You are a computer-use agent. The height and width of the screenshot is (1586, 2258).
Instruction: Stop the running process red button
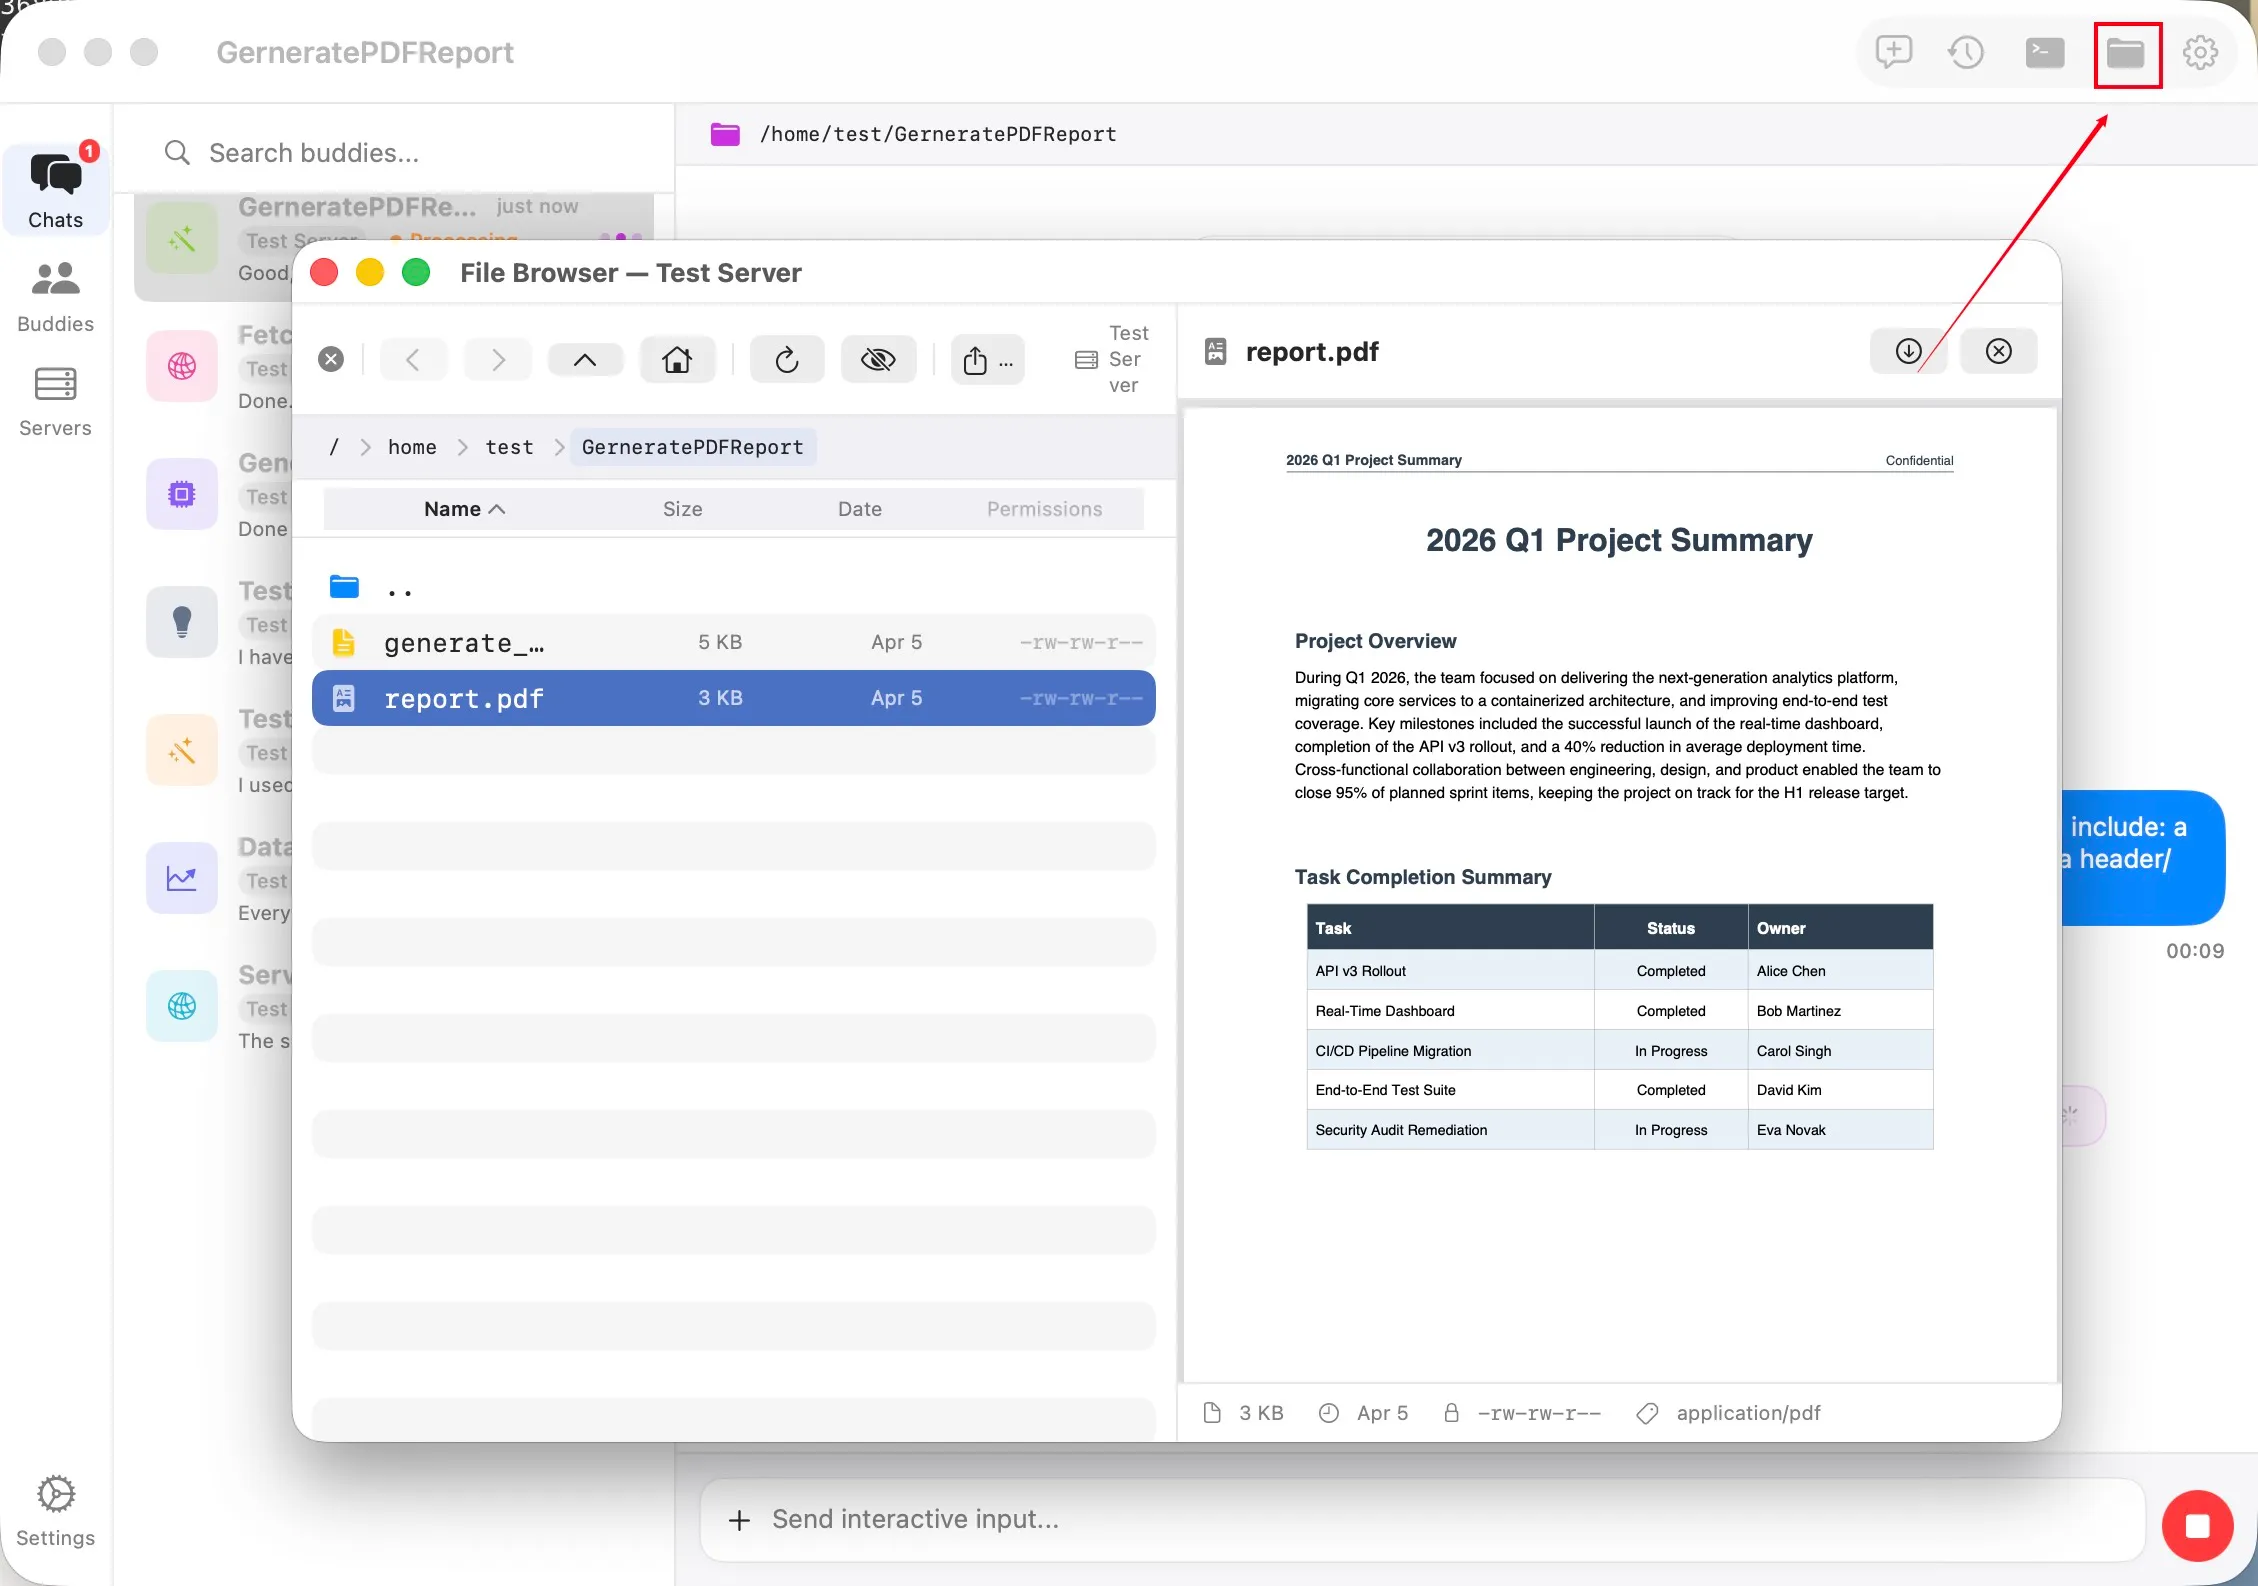pos(2197,1525)
